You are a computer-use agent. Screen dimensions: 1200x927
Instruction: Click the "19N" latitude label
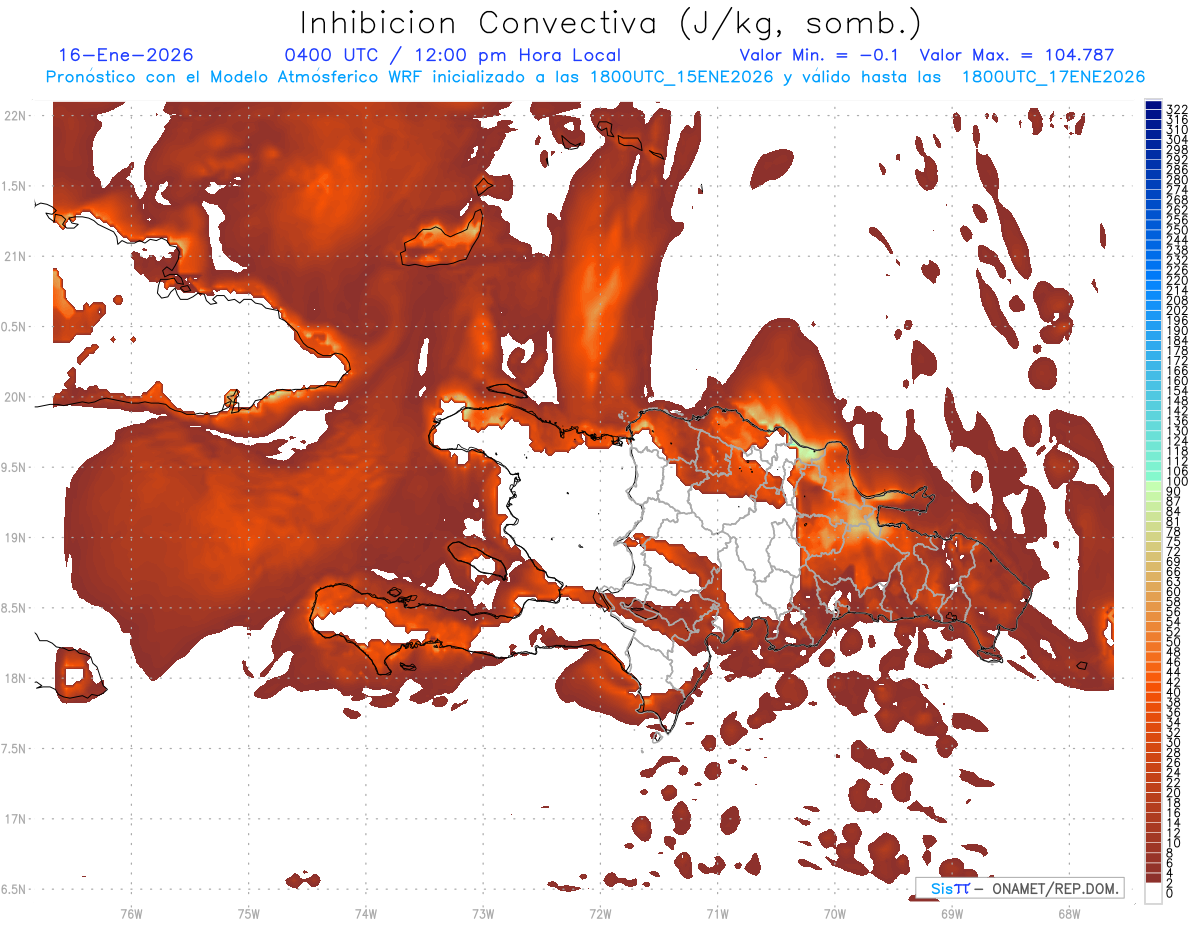pyautogui.click(x=14, y=538)
